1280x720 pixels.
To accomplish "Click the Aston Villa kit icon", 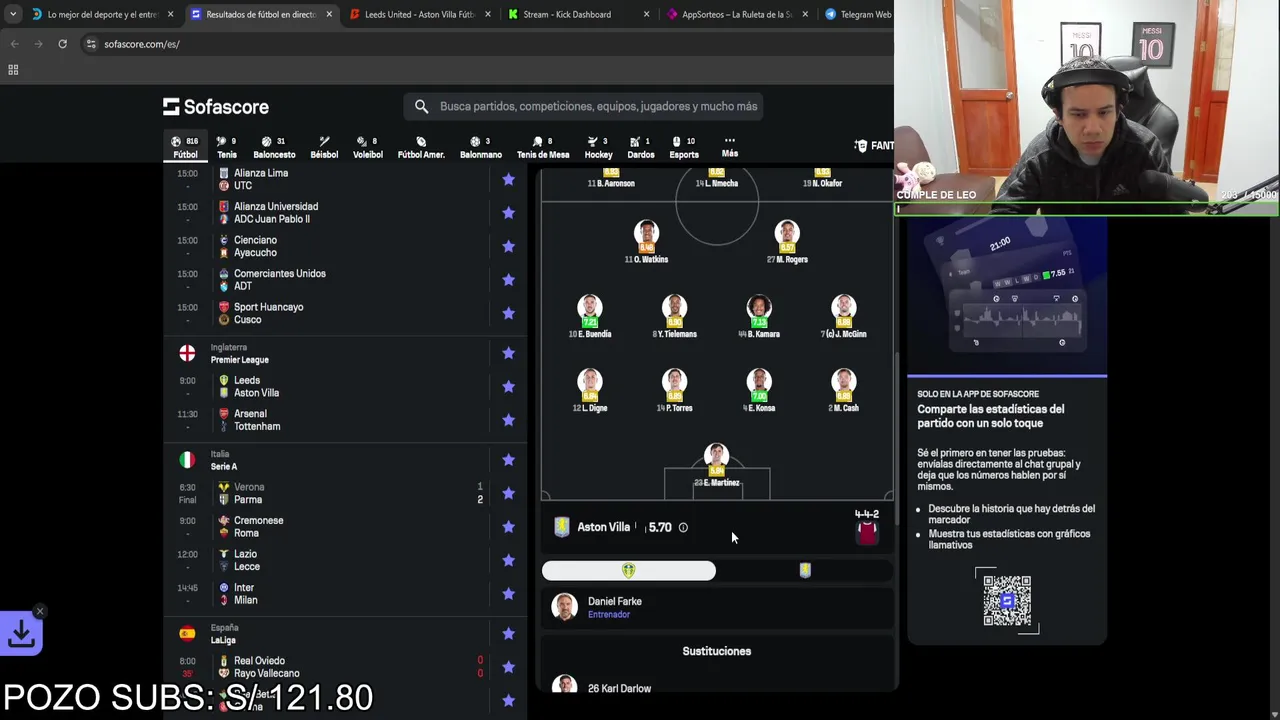I will pyautogui.click(x=867, y=533).
